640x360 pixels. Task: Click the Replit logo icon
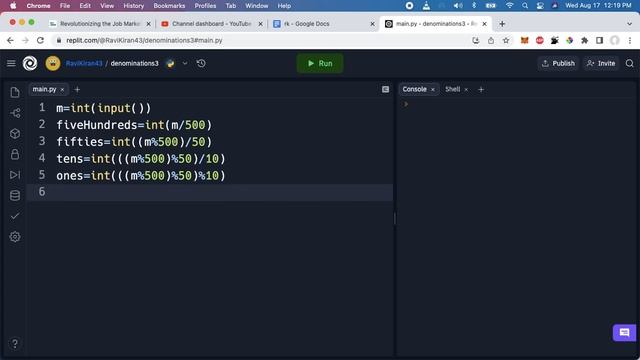[30, 63]
